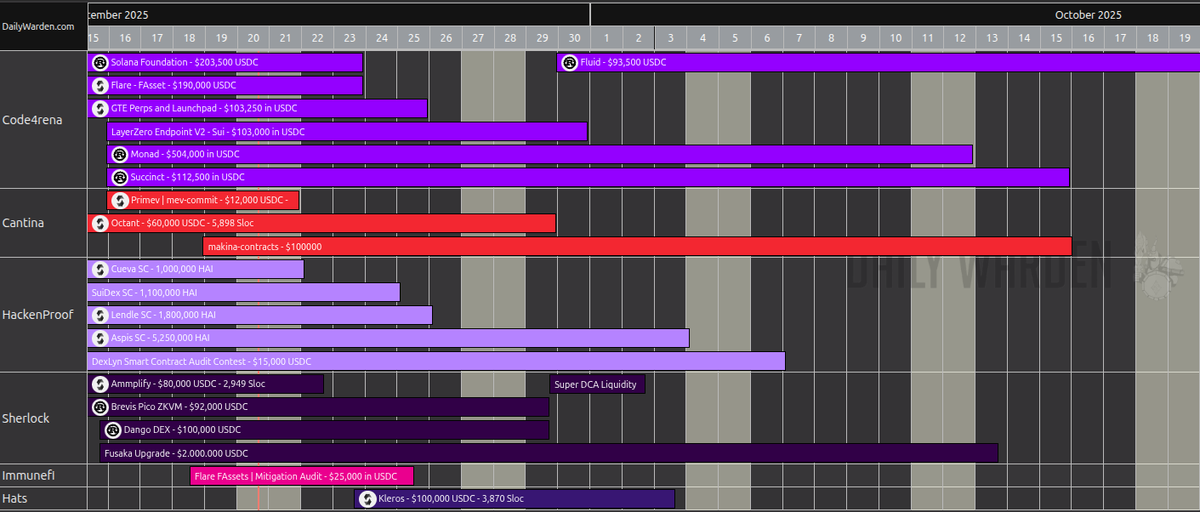
Task: Open Flare FAssets Mitigation Audit bar
Action: point(301,476)
